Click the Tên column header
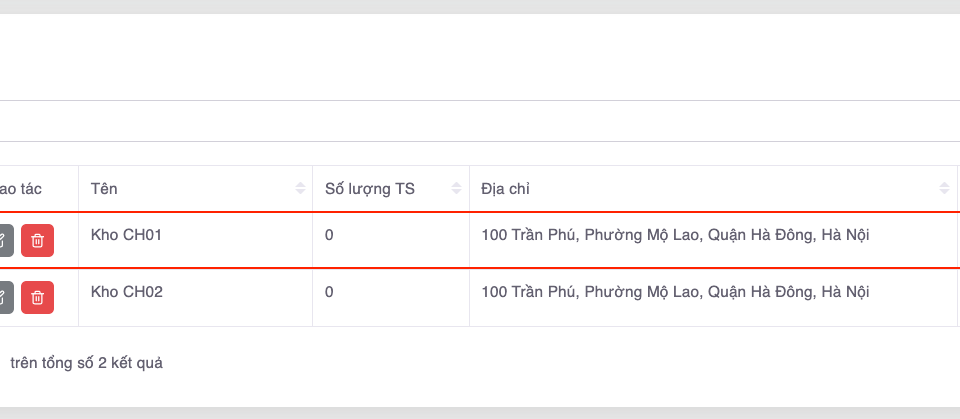960x419 pixels. click(x=104, y=189)
